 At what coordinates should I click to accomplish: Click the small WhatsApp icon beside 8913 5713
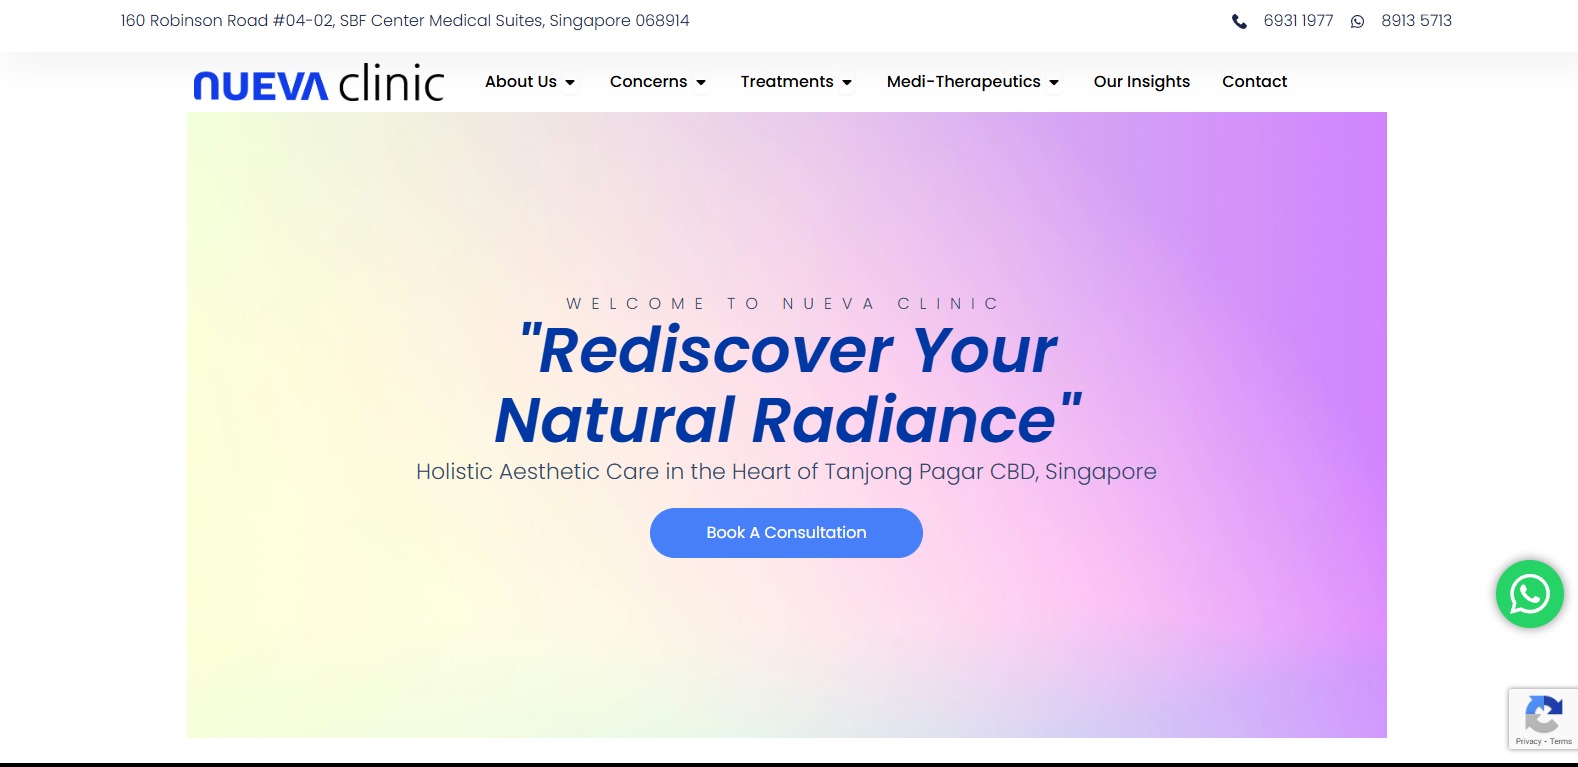(1357, 21)
